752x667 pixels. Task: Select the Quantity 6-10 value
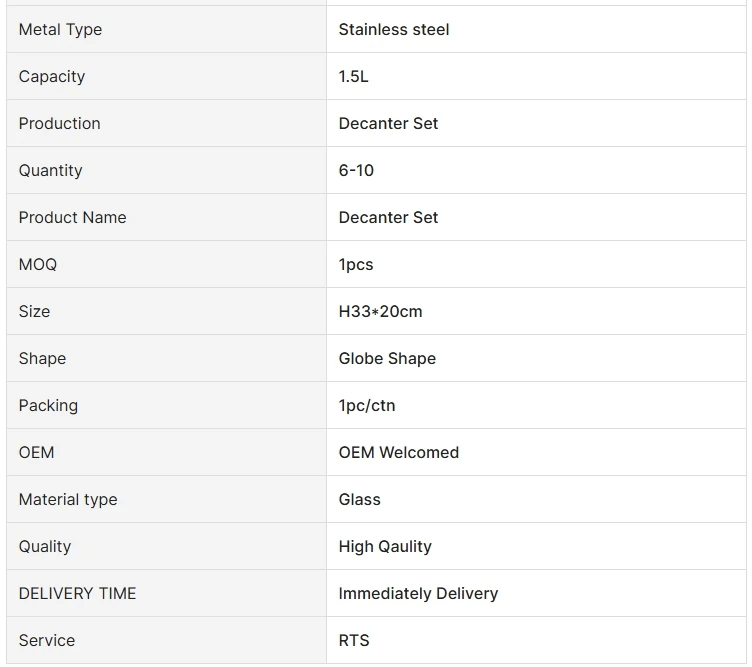(356, 171)
